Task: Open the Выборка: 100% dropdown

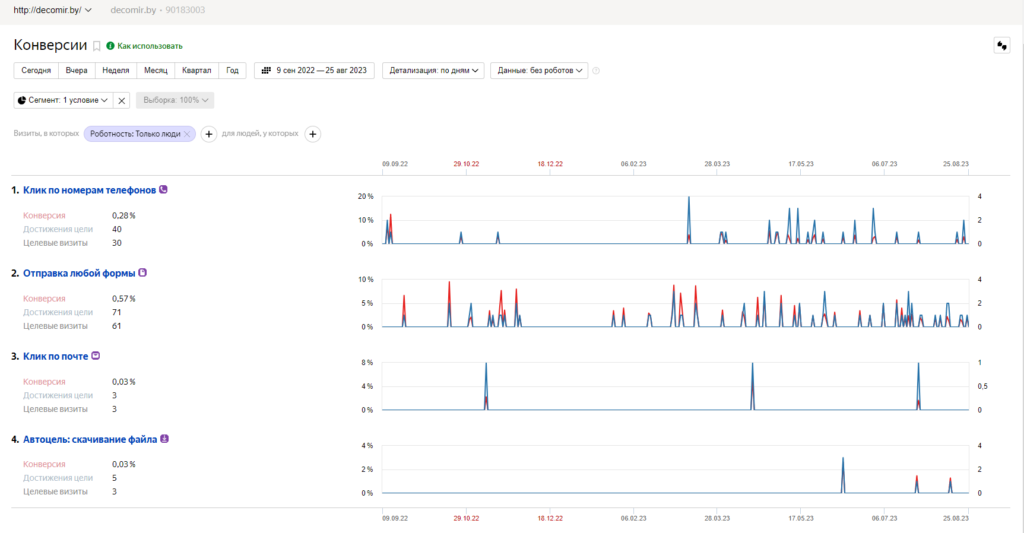Action: click(x=175, y=101)
